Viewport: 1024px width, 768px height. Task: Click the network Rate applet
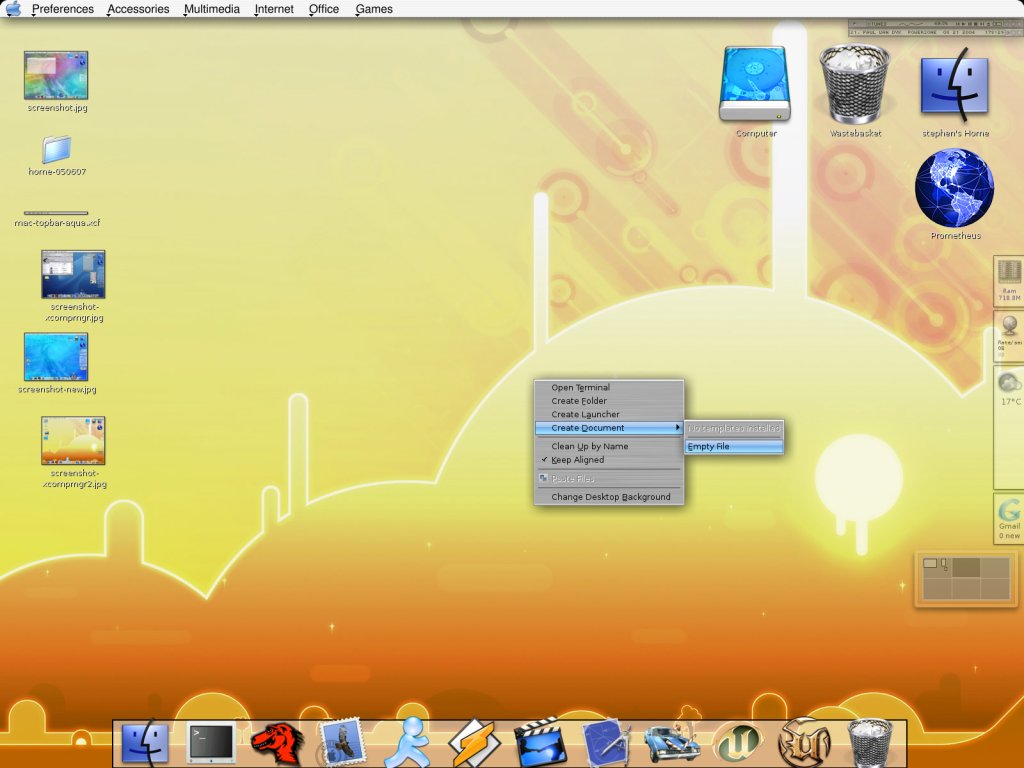point(1009,336)
